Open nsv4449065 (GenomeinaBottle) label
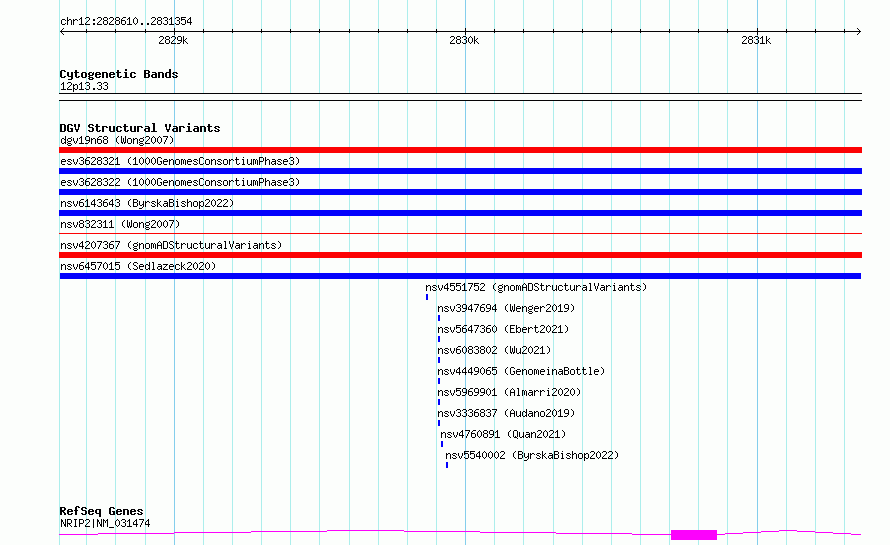 tap(521, 371)
